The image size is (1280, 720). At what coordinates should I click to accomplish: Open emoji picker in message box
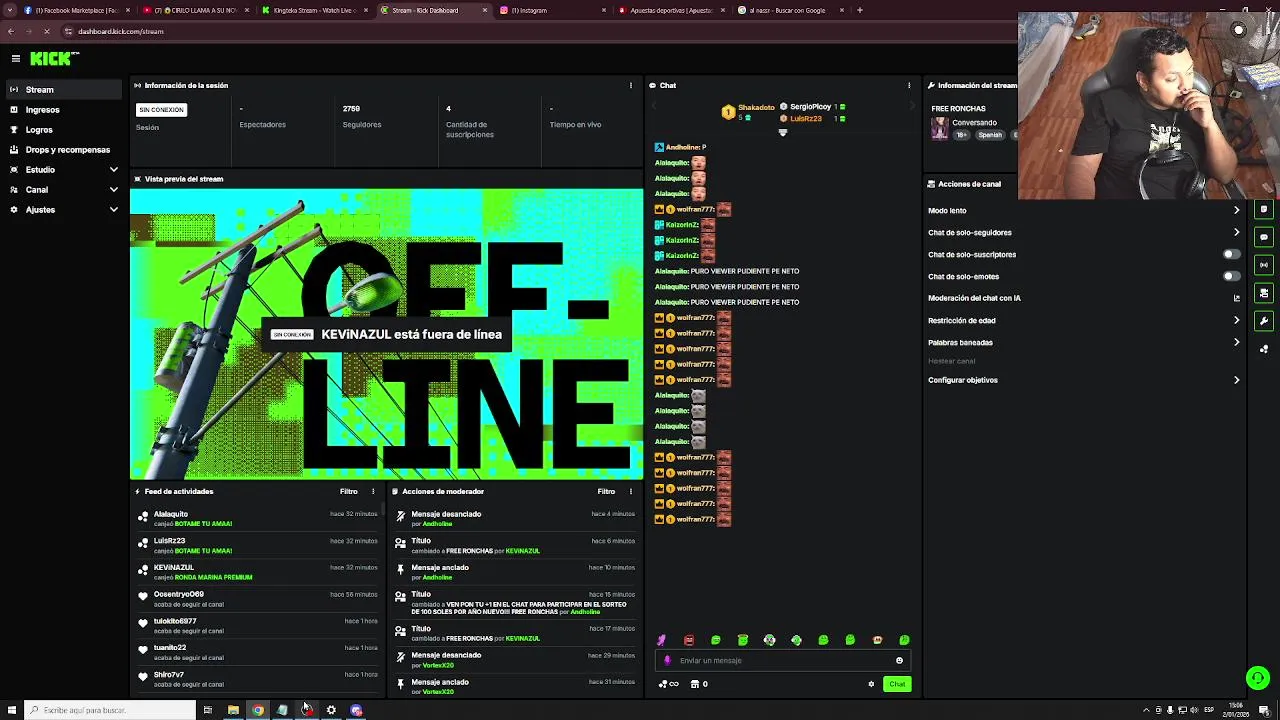pos(899,661)
